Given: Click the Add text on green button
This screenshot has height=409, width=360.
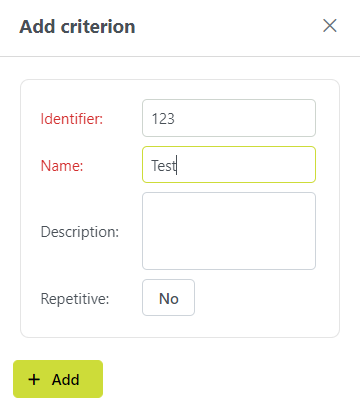Looking at the screenshot, I should point(66,379).
